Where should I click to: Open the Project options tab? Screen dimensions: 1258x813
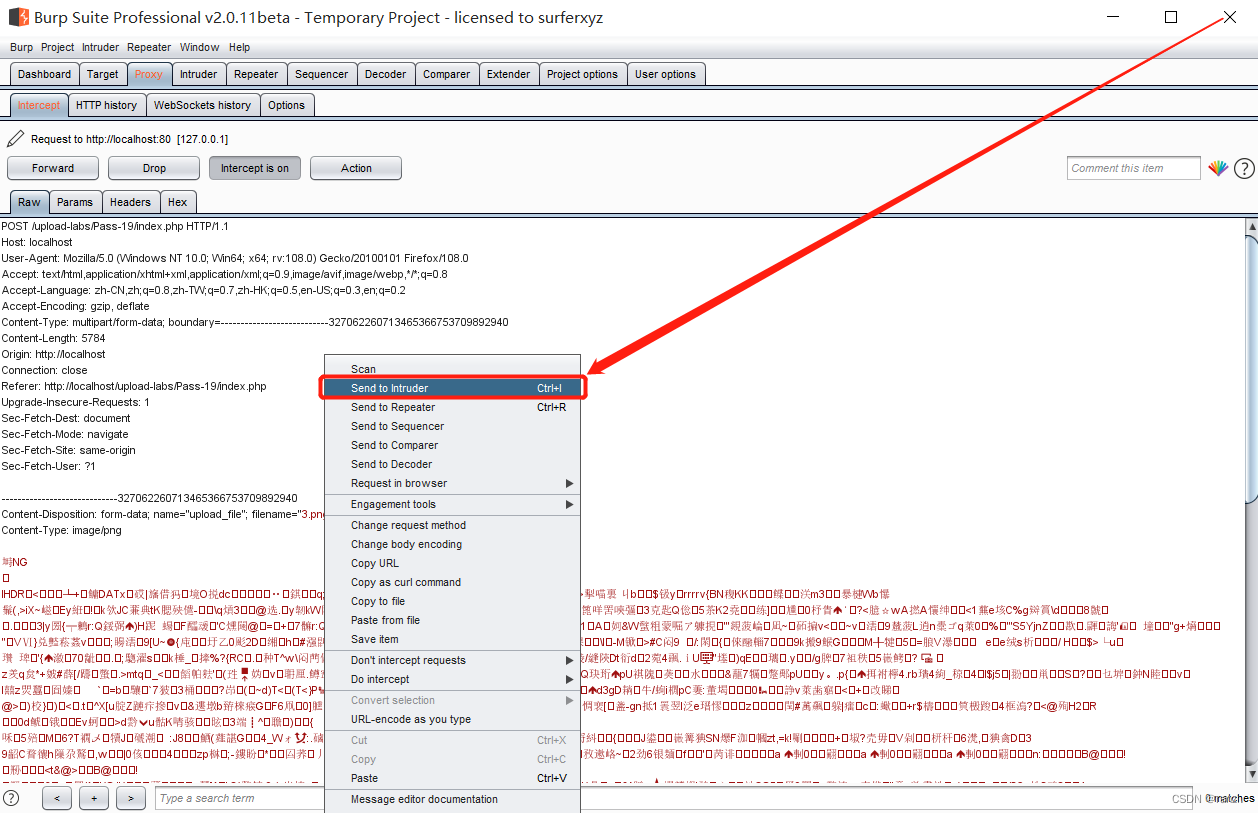582,74
